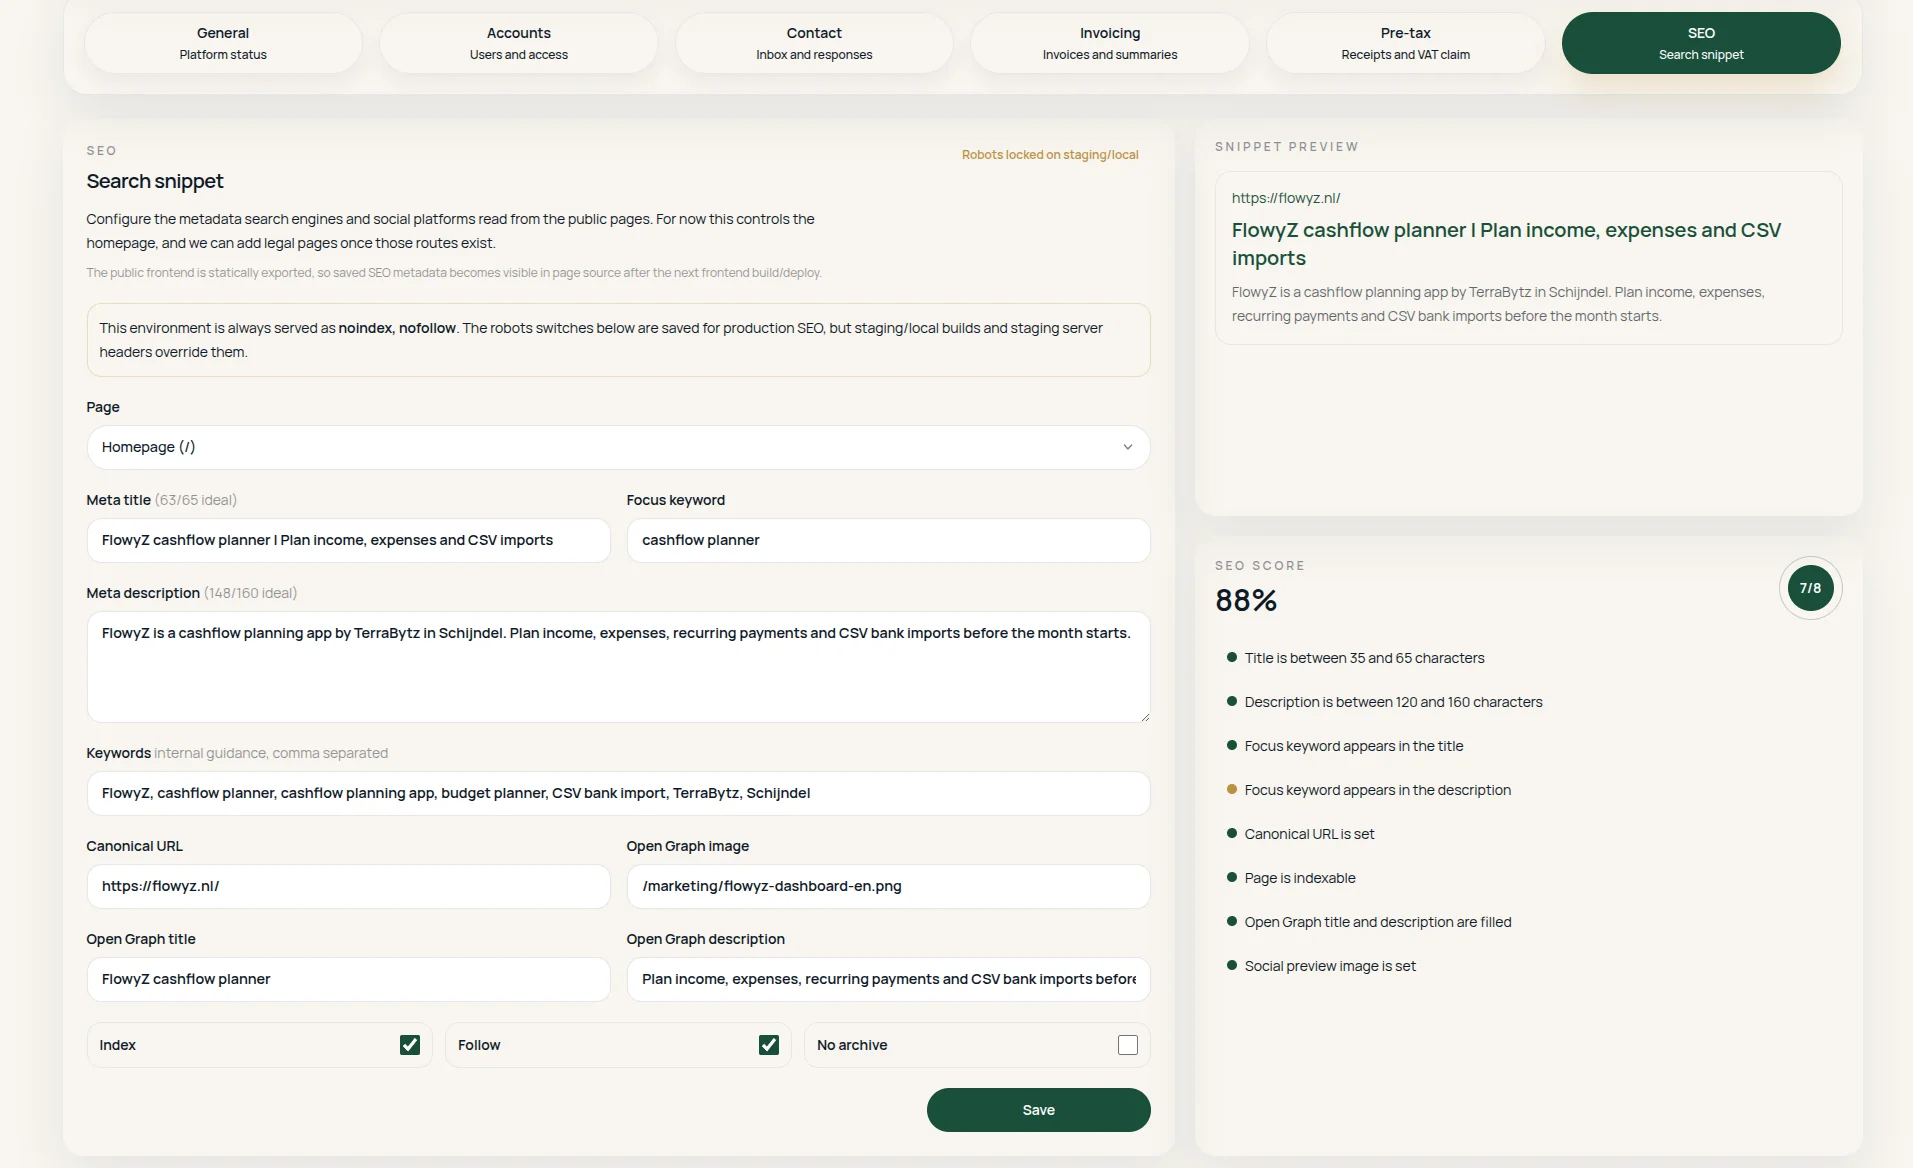
Task: Enable the No archive checkbox
Action: [1128, 1045]
